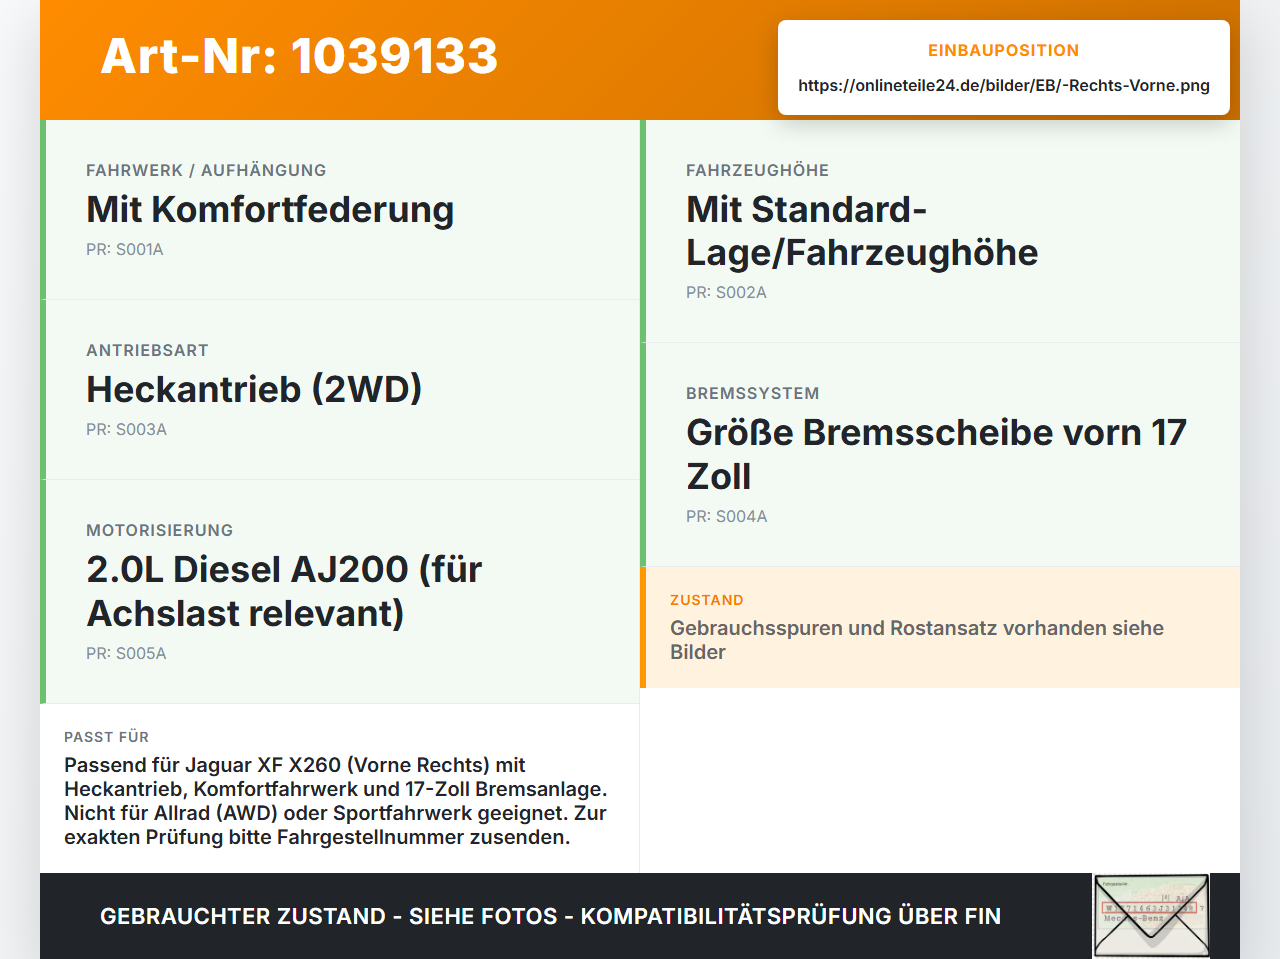Click the 'PR: S003A' code

click(x=126, y=429)
